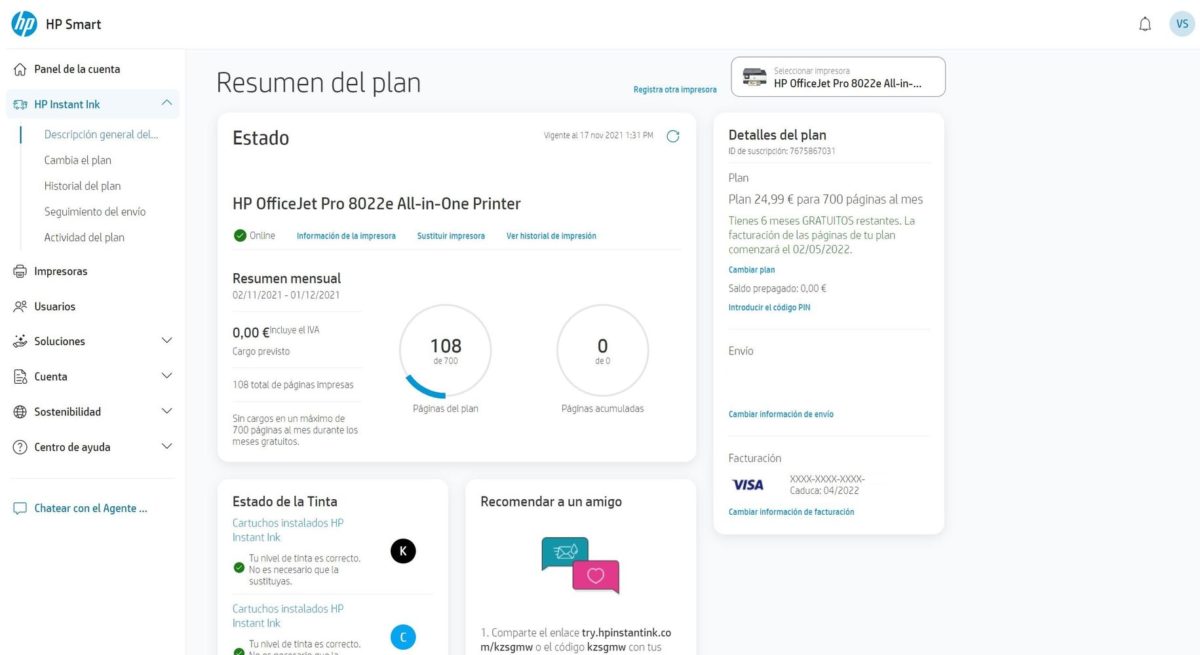Open Historial del plan page
The height and width of the screenshot is (655, 1200).
pyautogui.click(x=82, y=186)
